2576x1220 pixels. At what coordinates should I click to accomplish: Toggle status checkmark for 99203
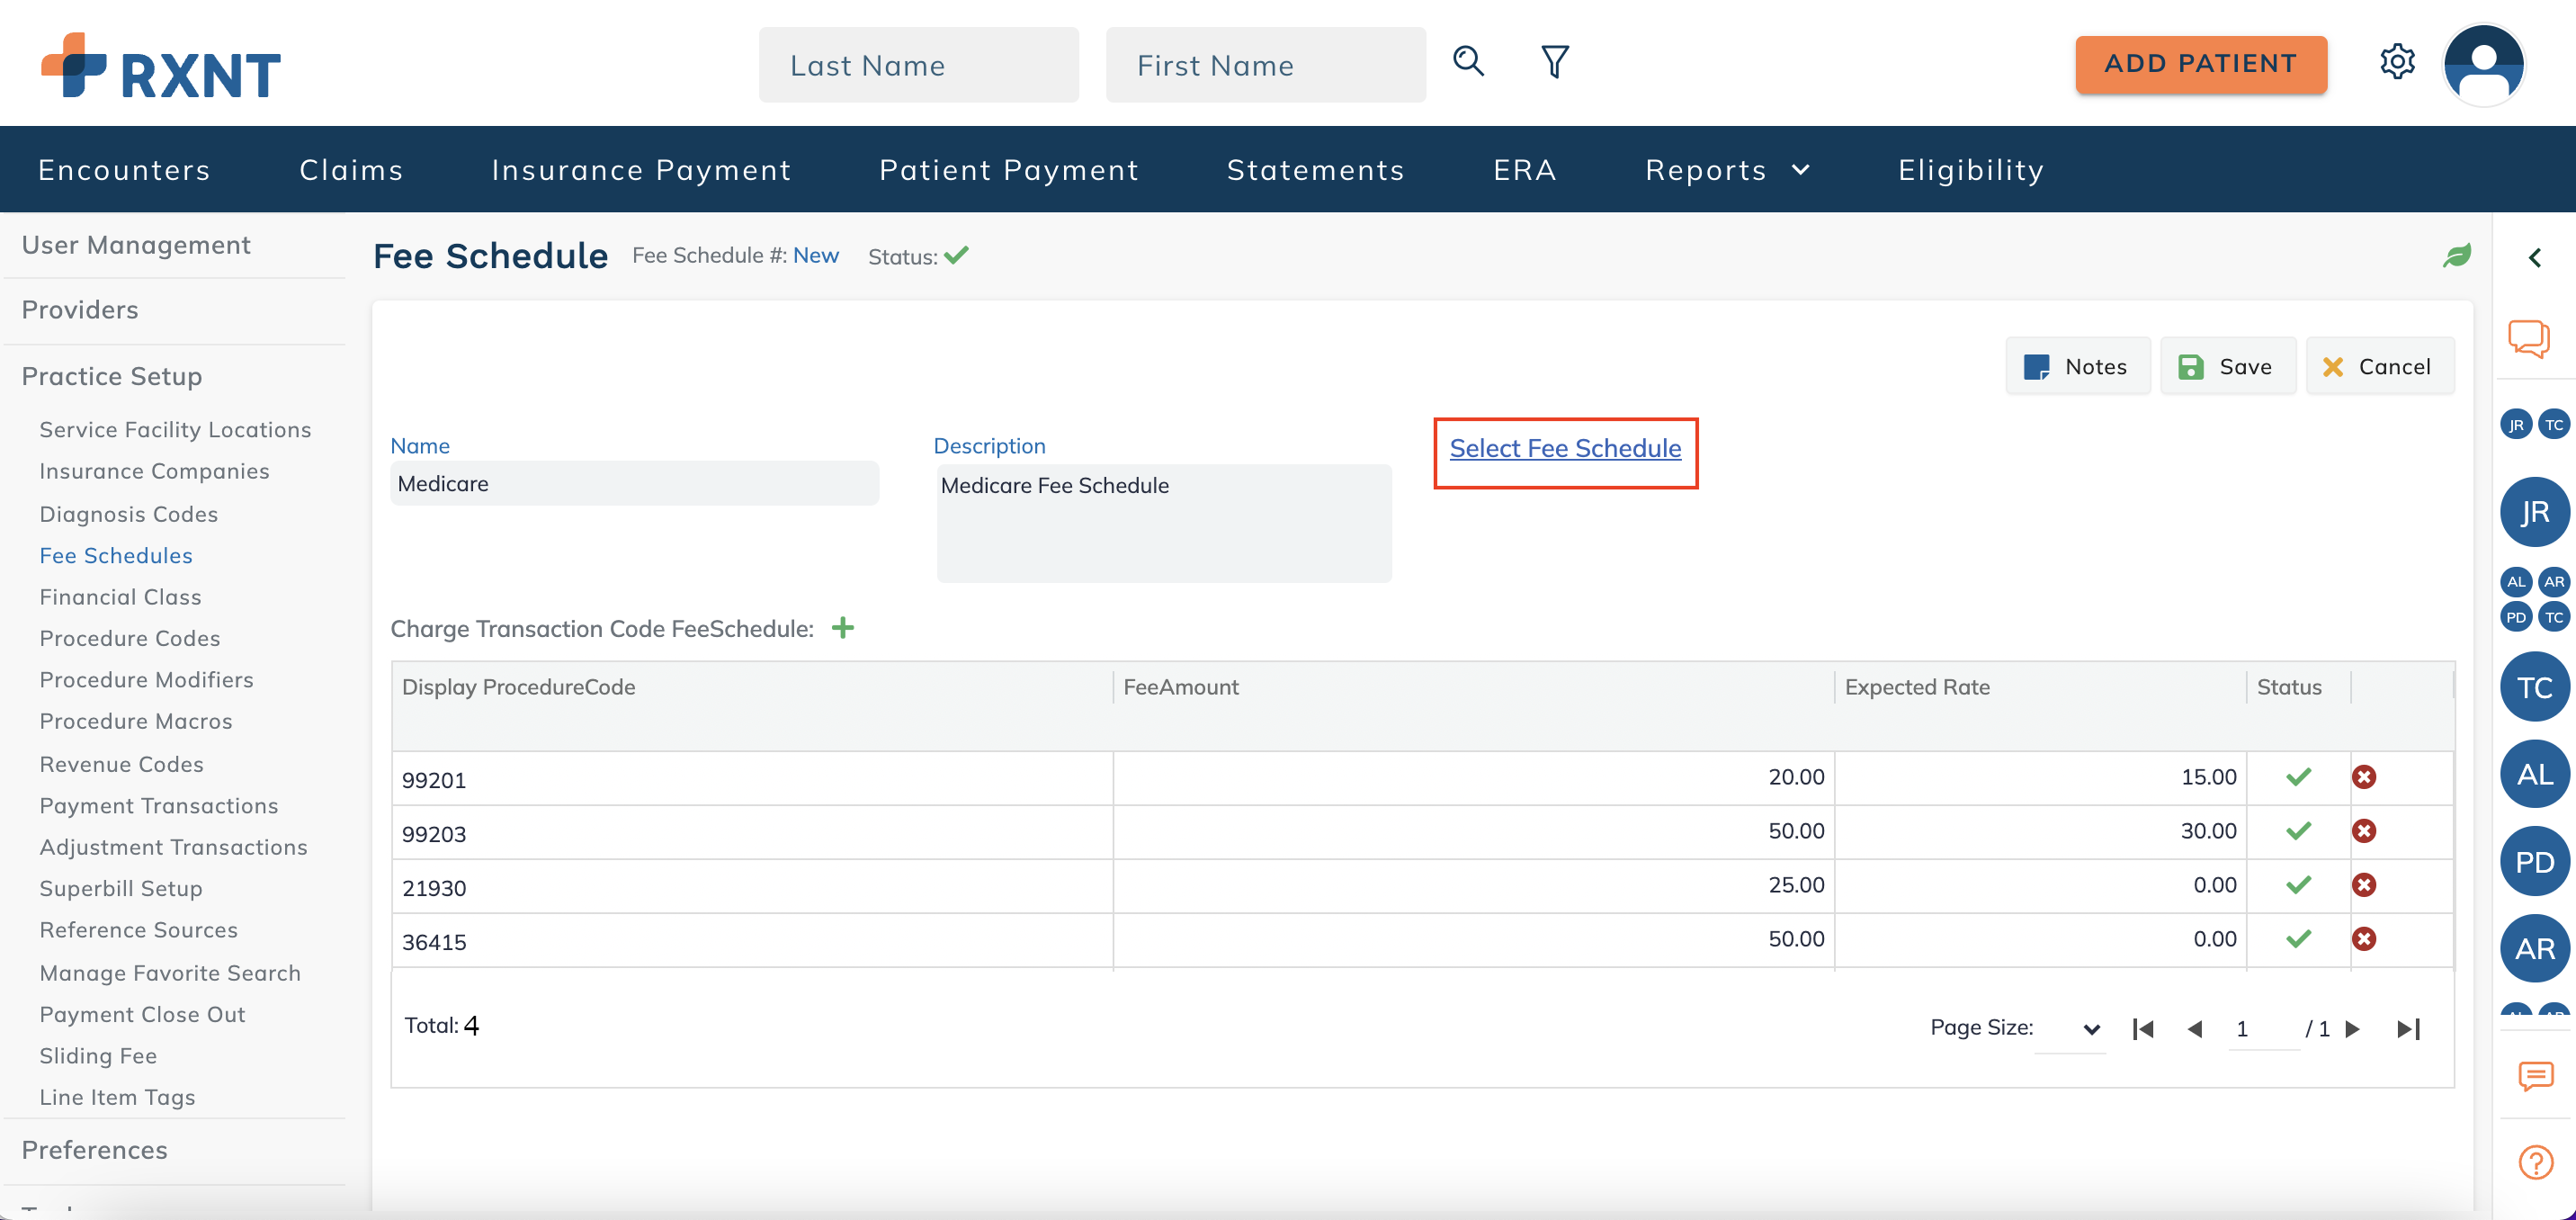2298,831
